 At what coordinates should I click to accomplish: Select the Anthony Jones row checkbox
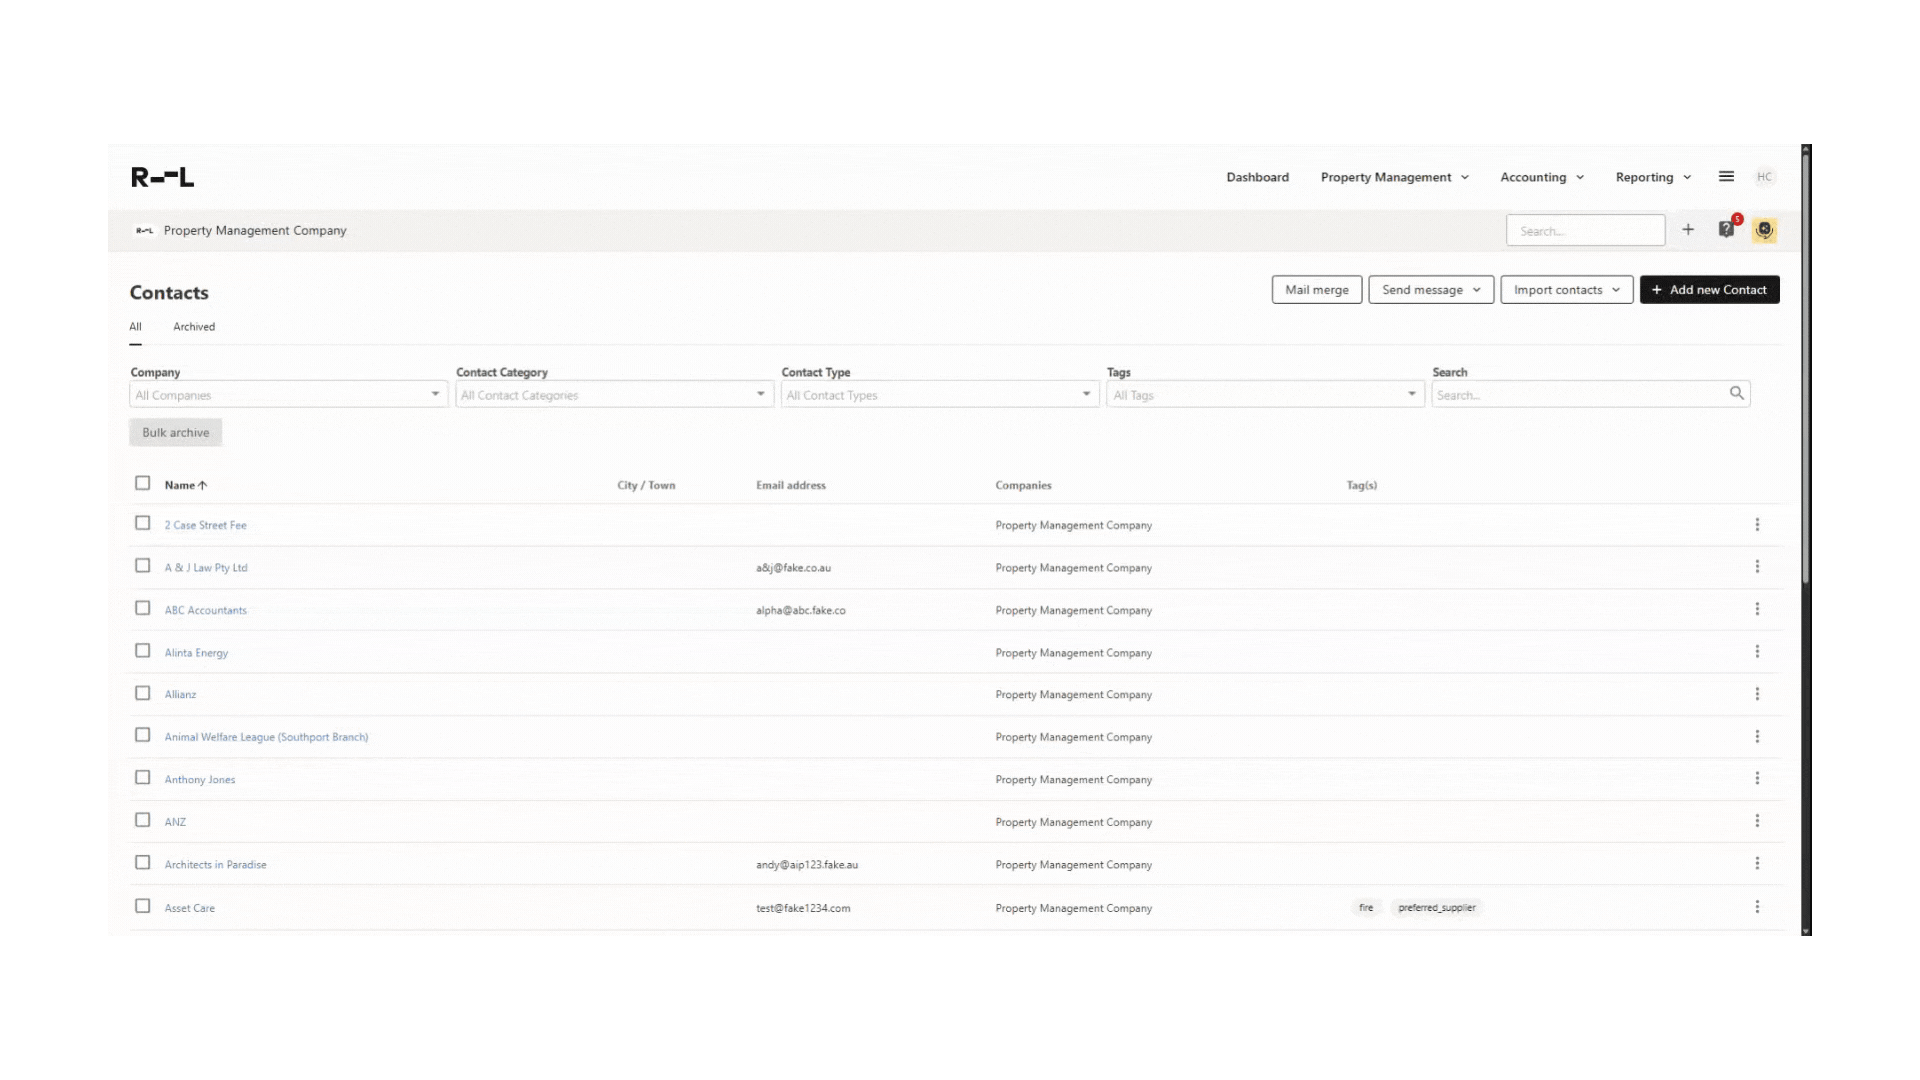click(x=143, y=778)
